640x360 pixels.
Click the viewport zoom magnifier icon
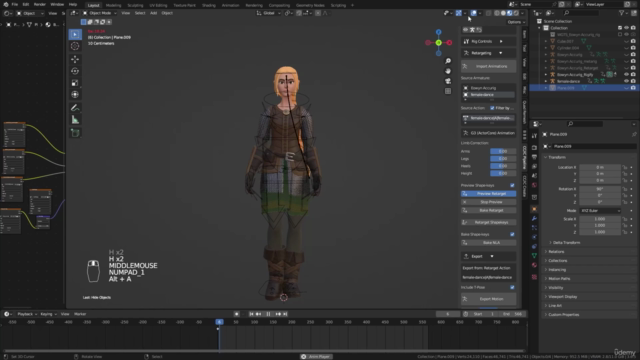(448, 61)
